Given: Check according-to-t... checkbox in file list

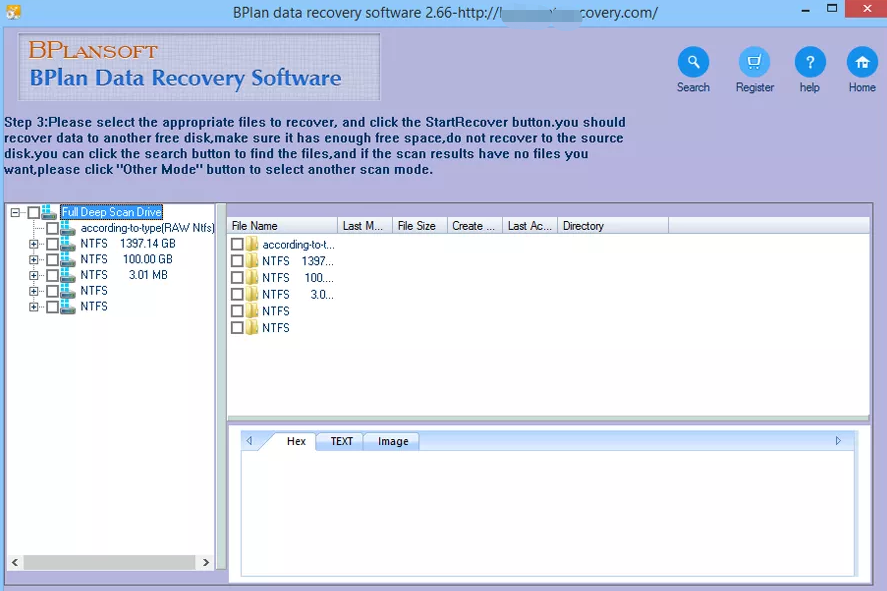Looking at the screenshot, I should pyautogui.click(x=237, y=244).
